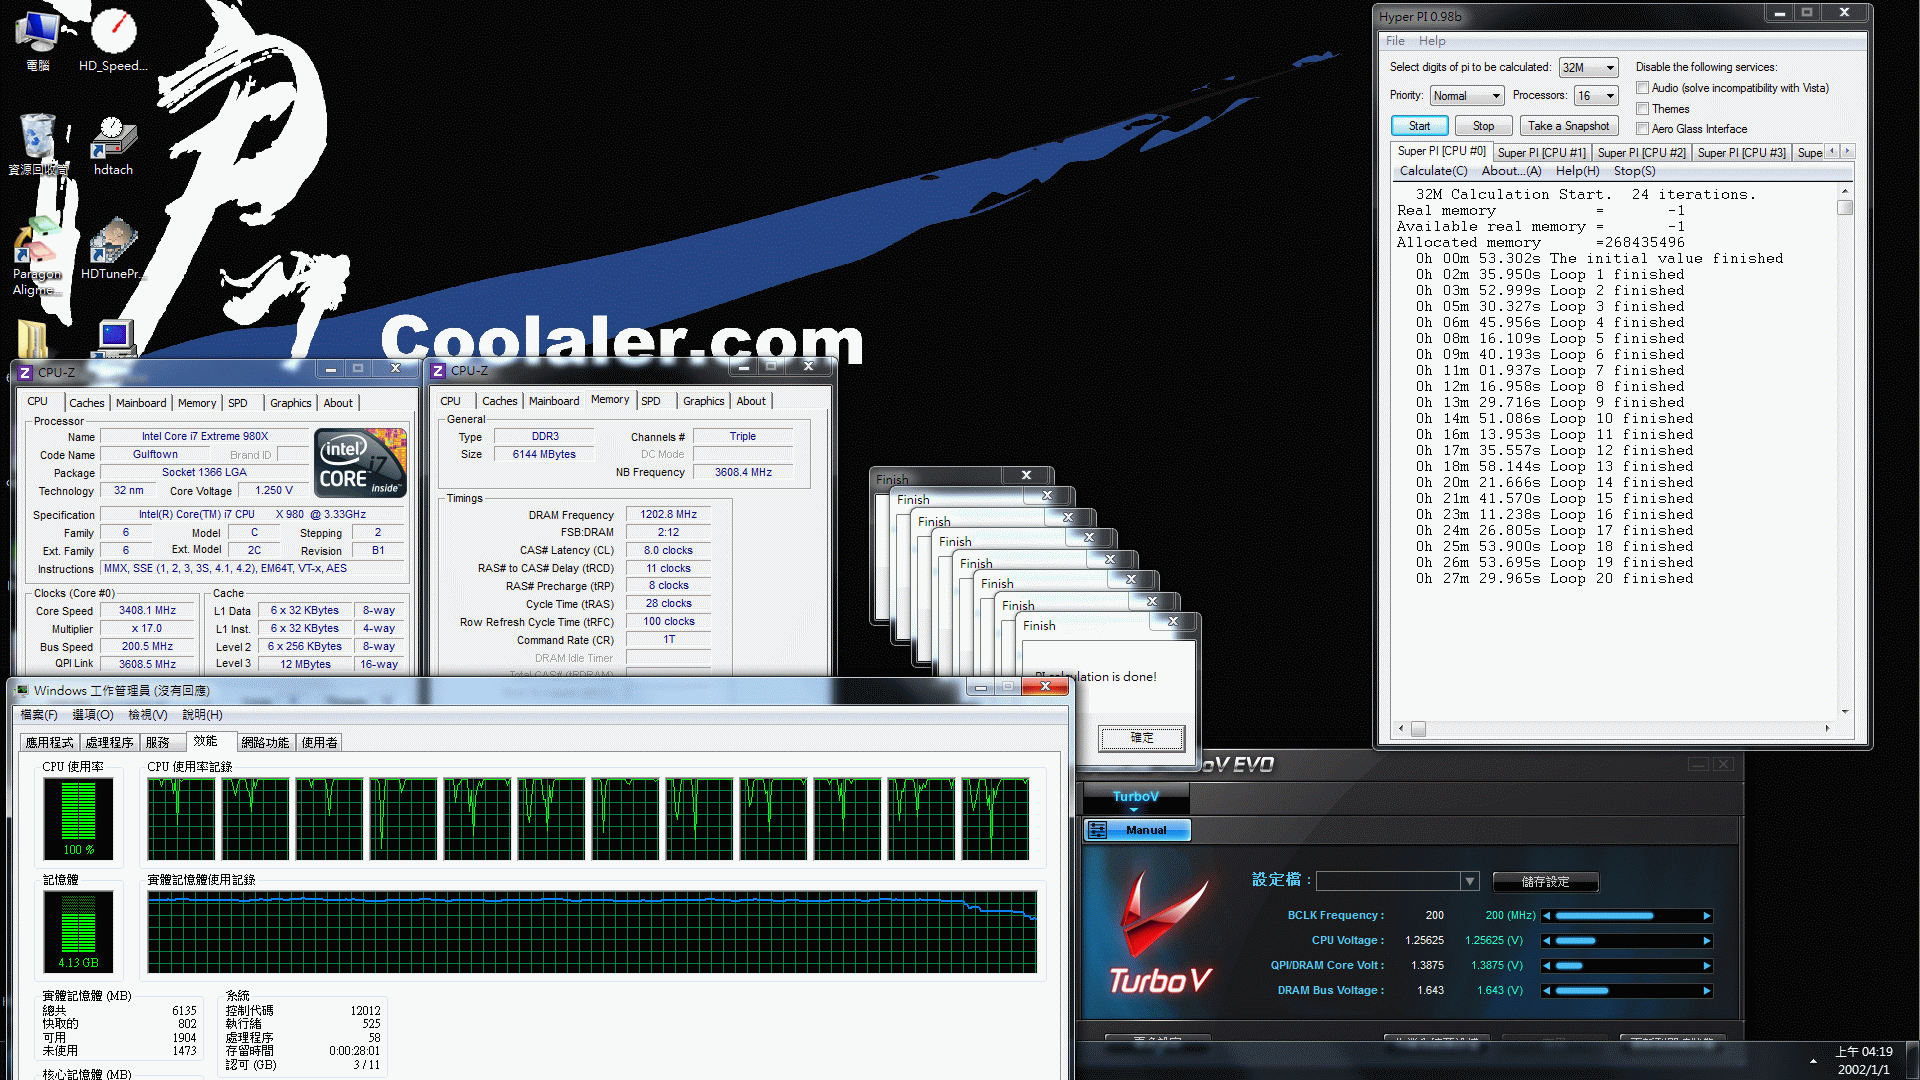Select the Super PI [CPU #3] tab
1920x1080 pixels.
[1741, 153]
